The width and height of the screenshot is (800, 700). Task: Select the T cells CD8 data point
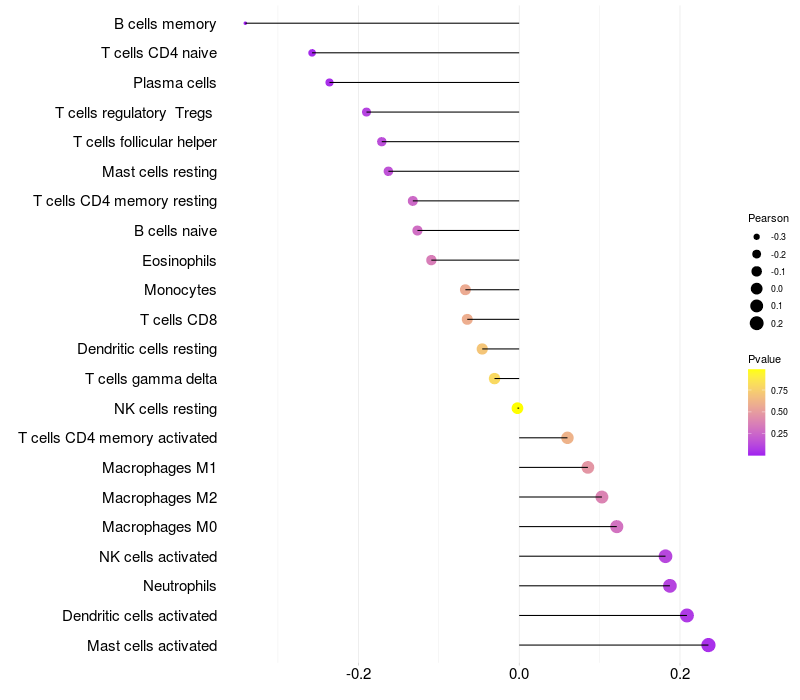point(467,319)
